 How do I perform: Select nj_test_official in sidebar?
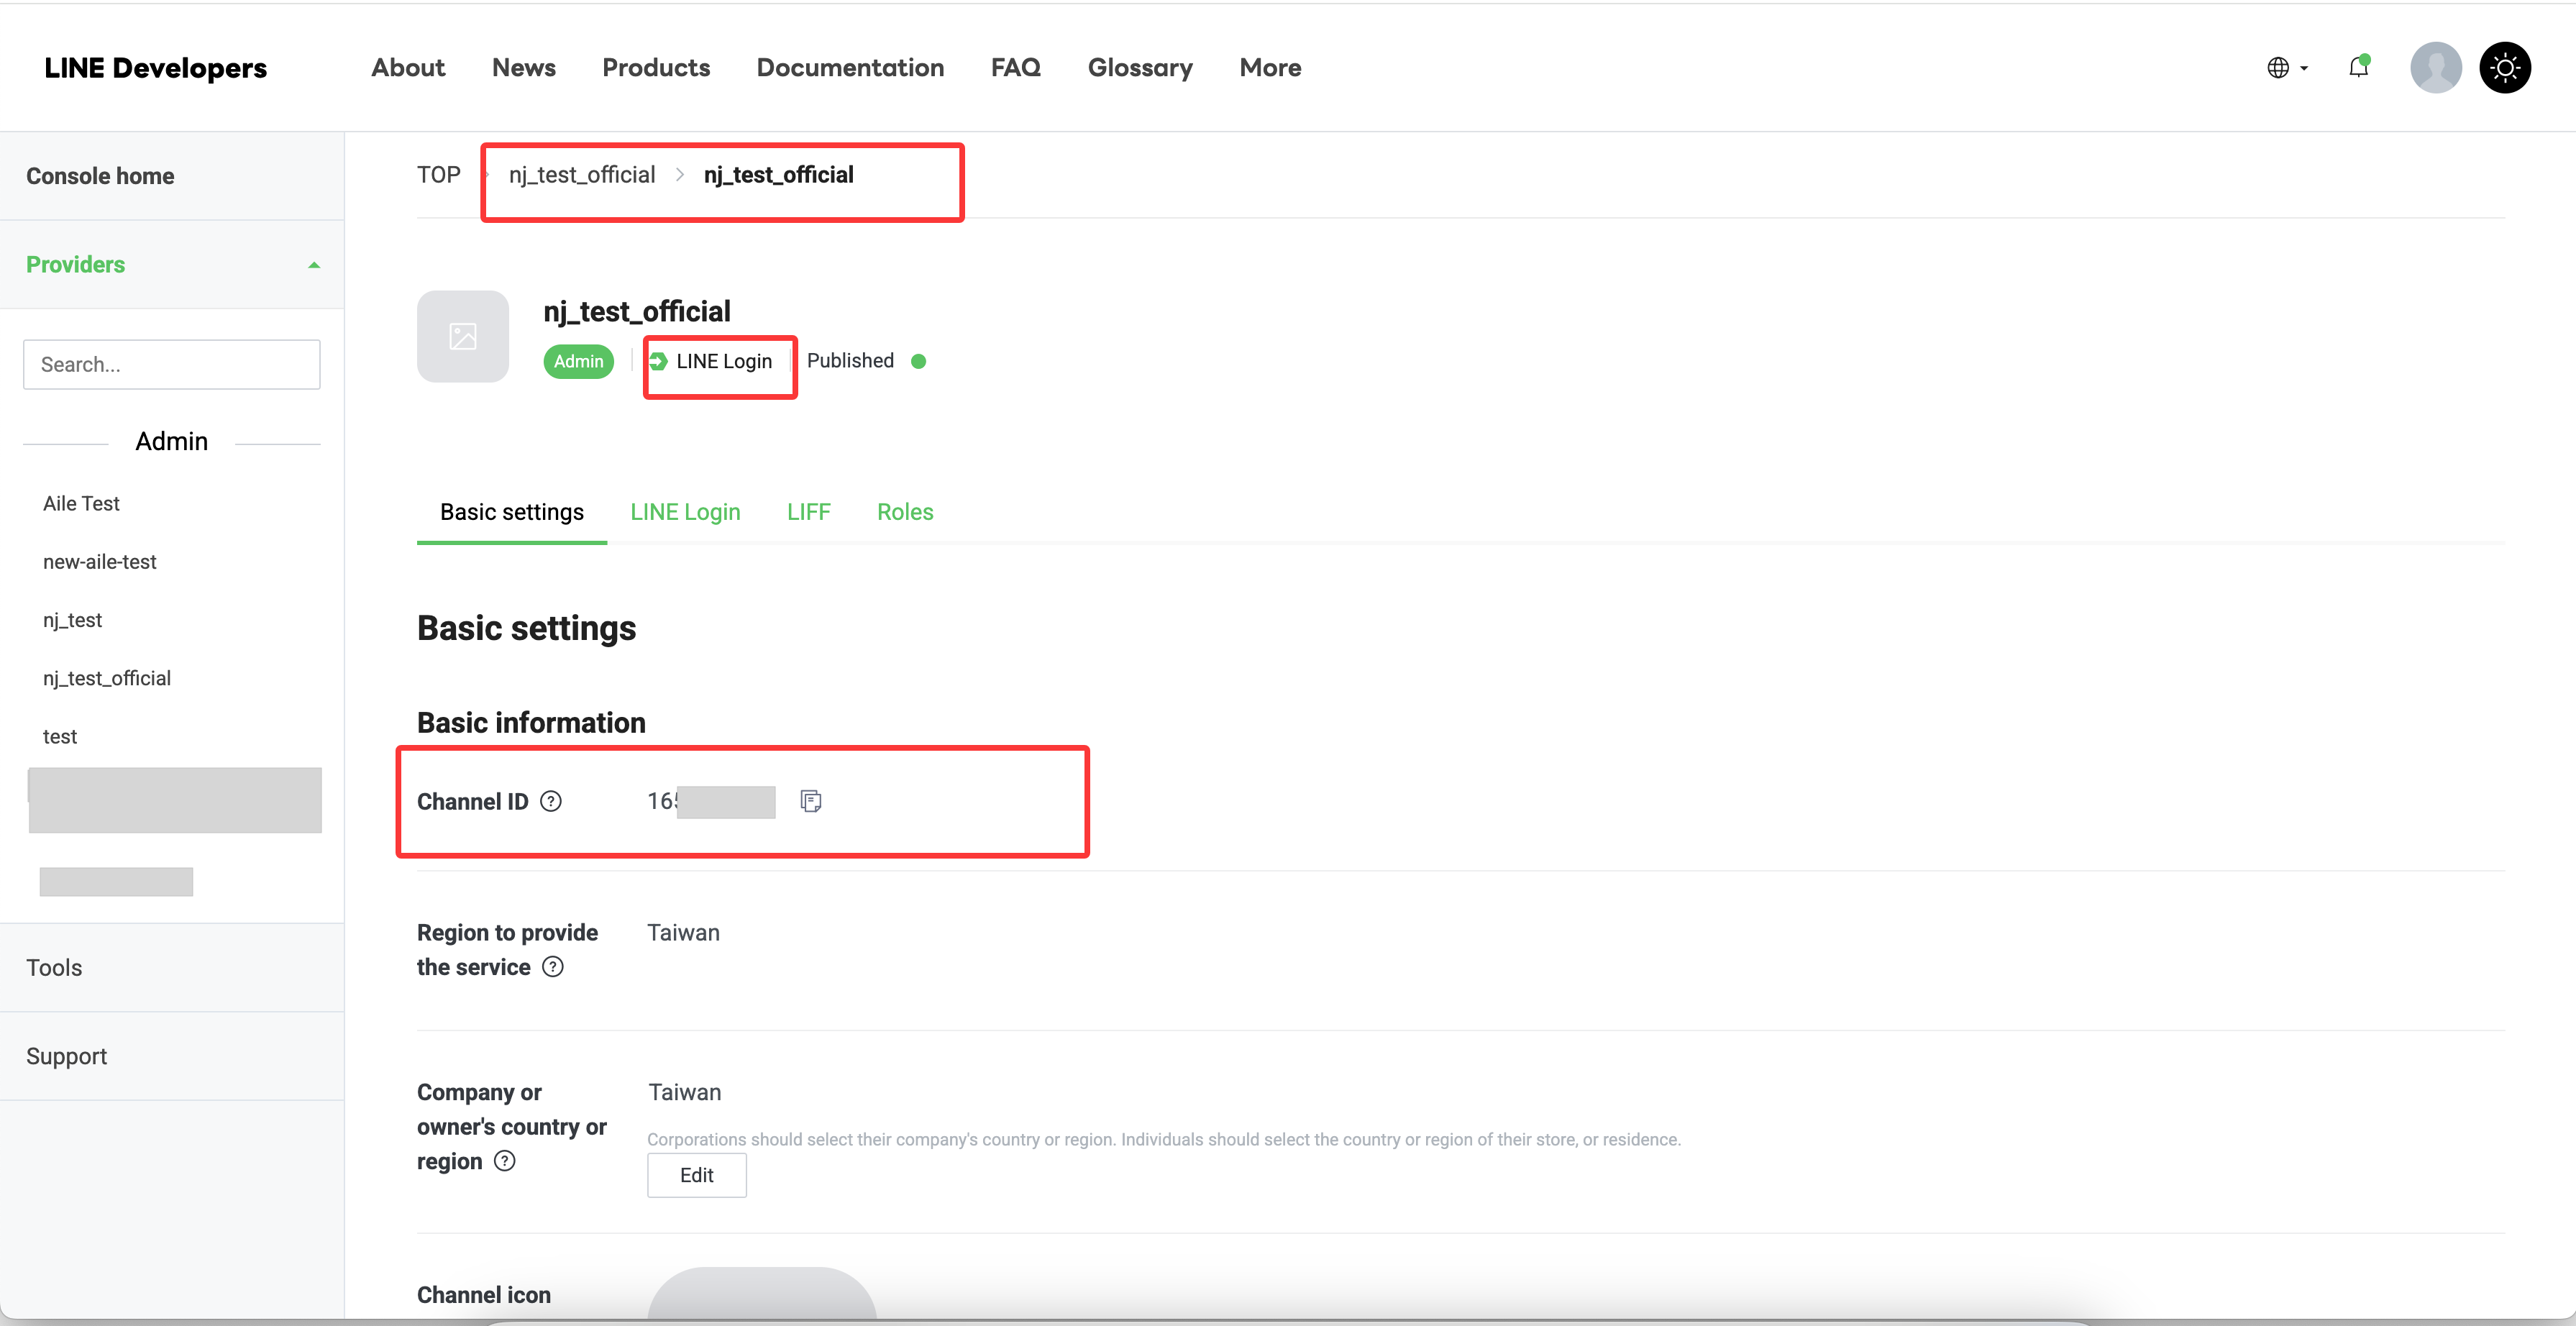(107, 678)
